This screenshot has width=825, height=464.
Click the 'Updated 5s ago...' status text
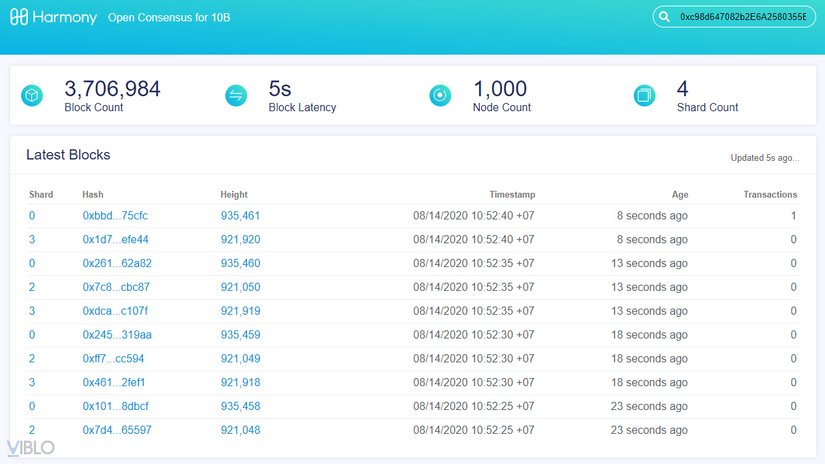tap(764, 158)
